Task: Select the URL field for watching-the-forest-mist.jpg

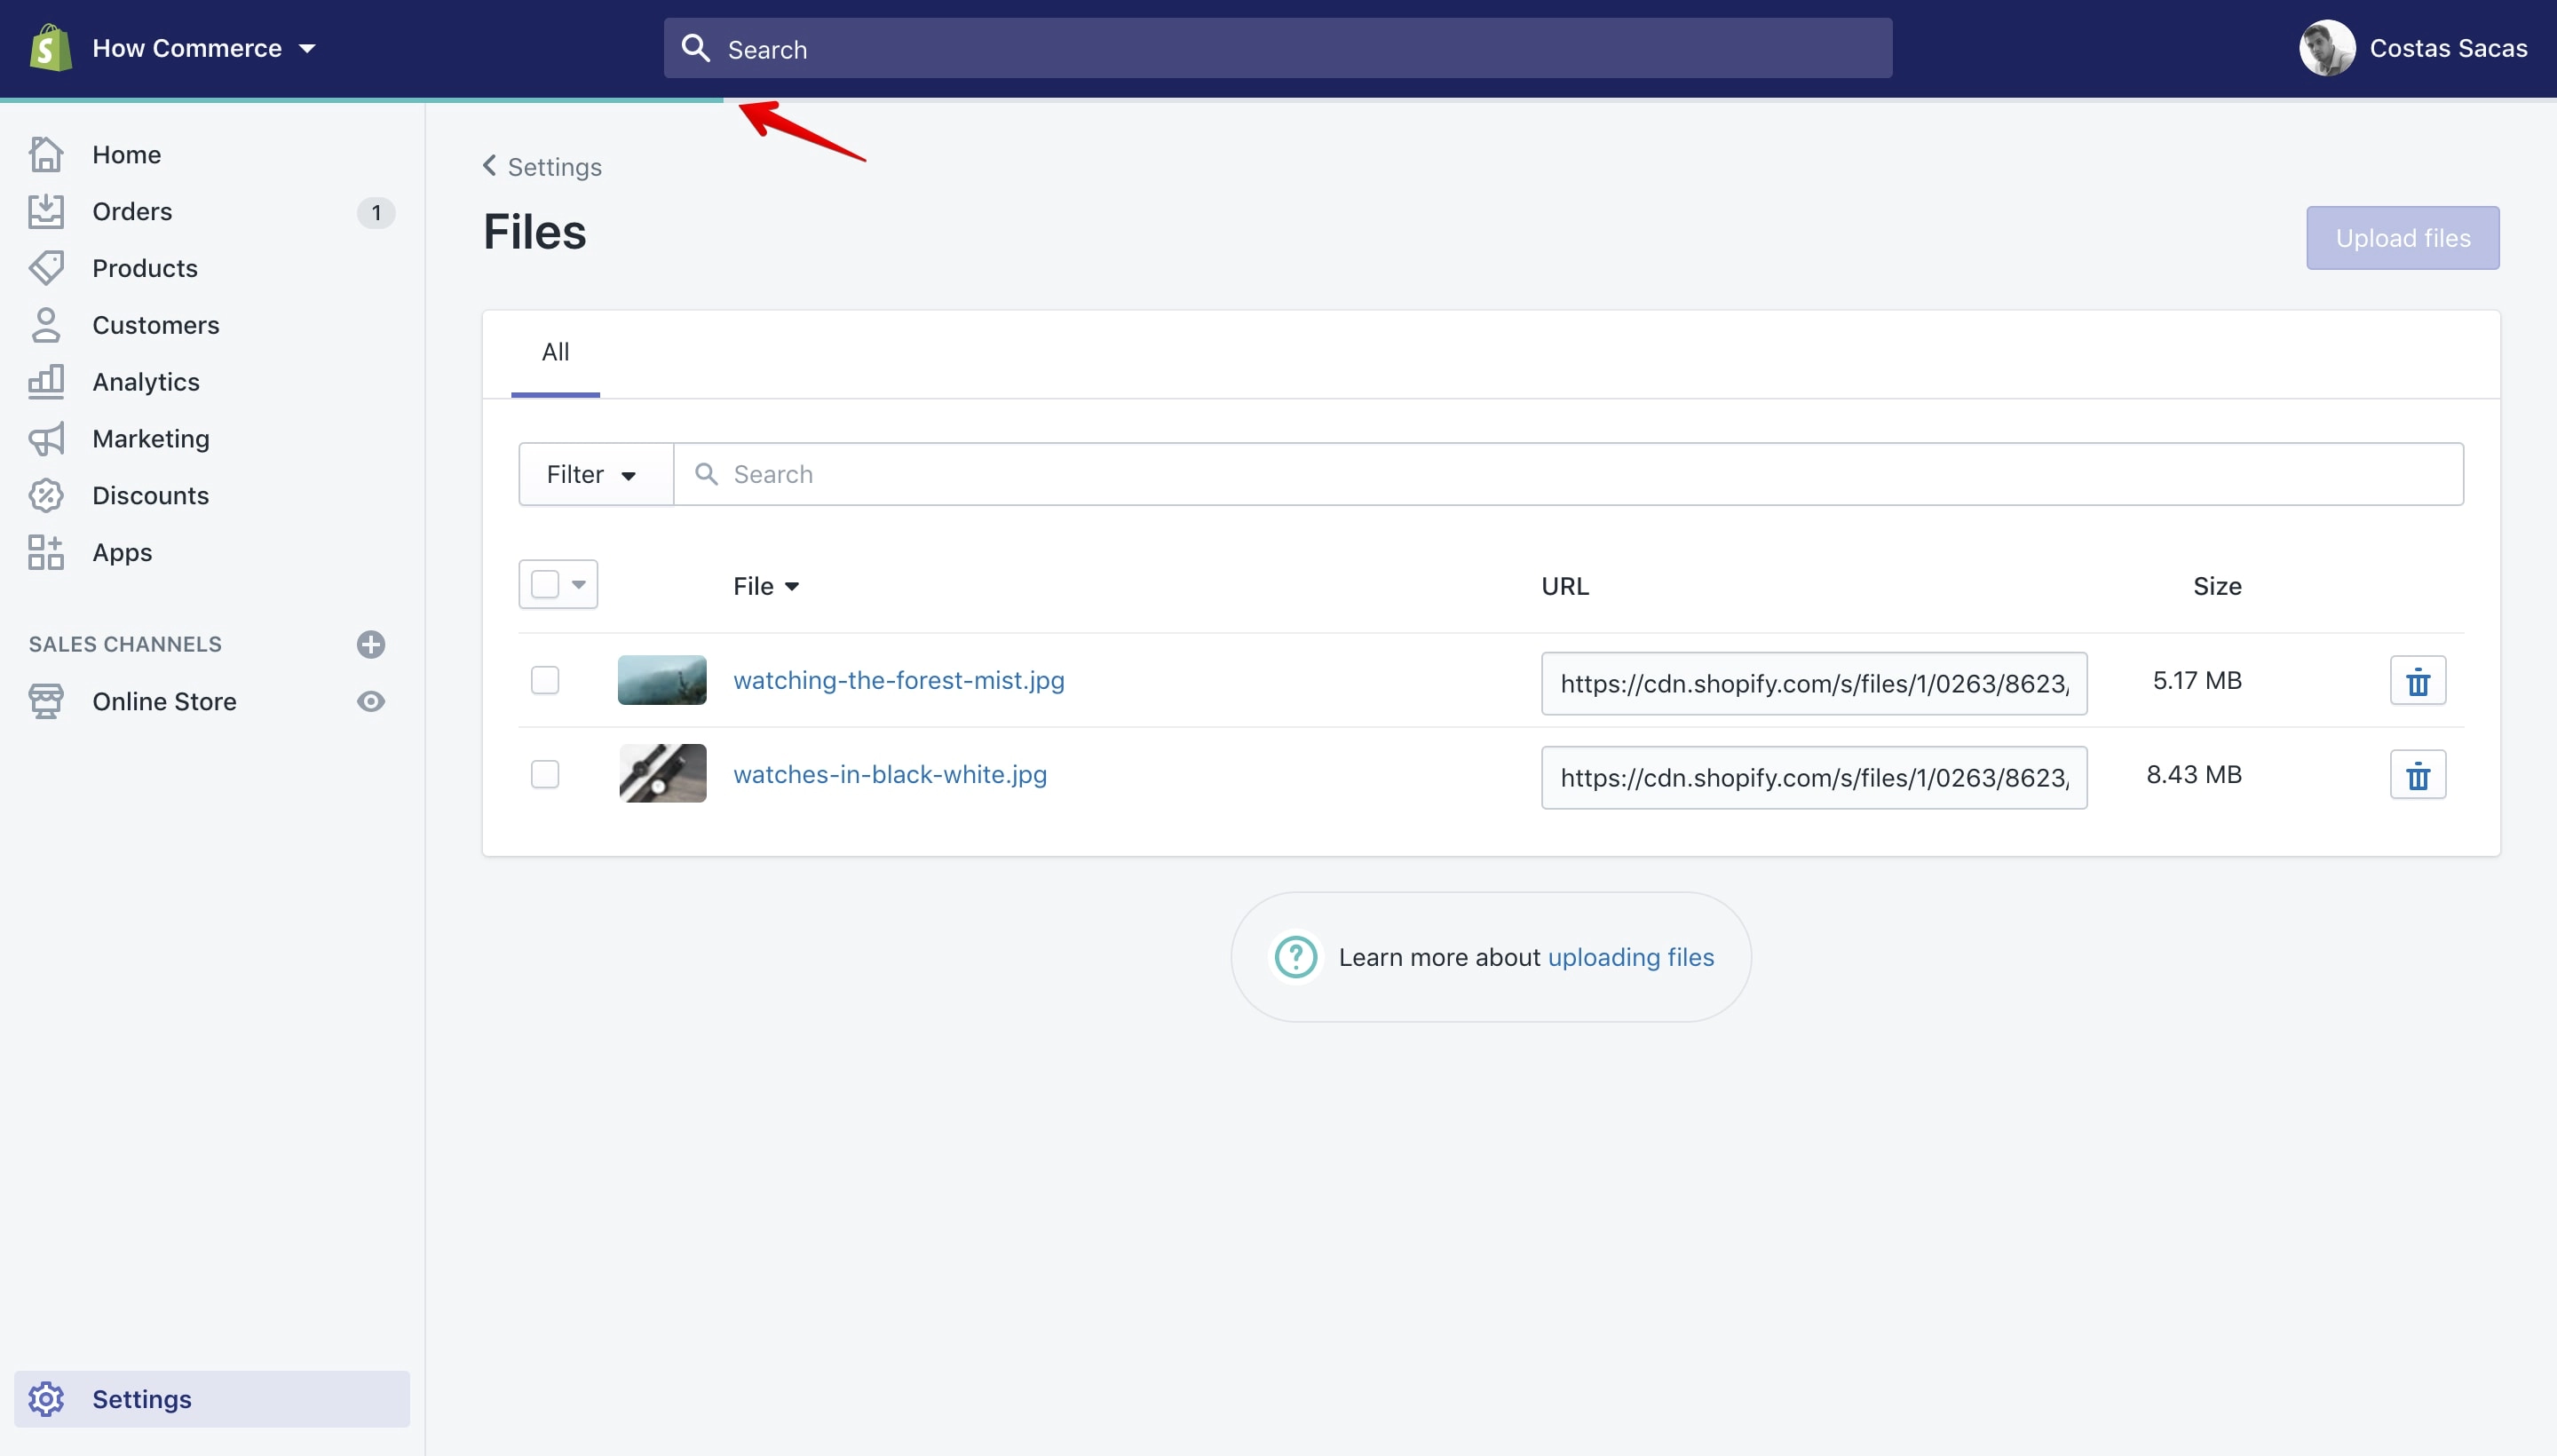Action: pos(1814,684)
